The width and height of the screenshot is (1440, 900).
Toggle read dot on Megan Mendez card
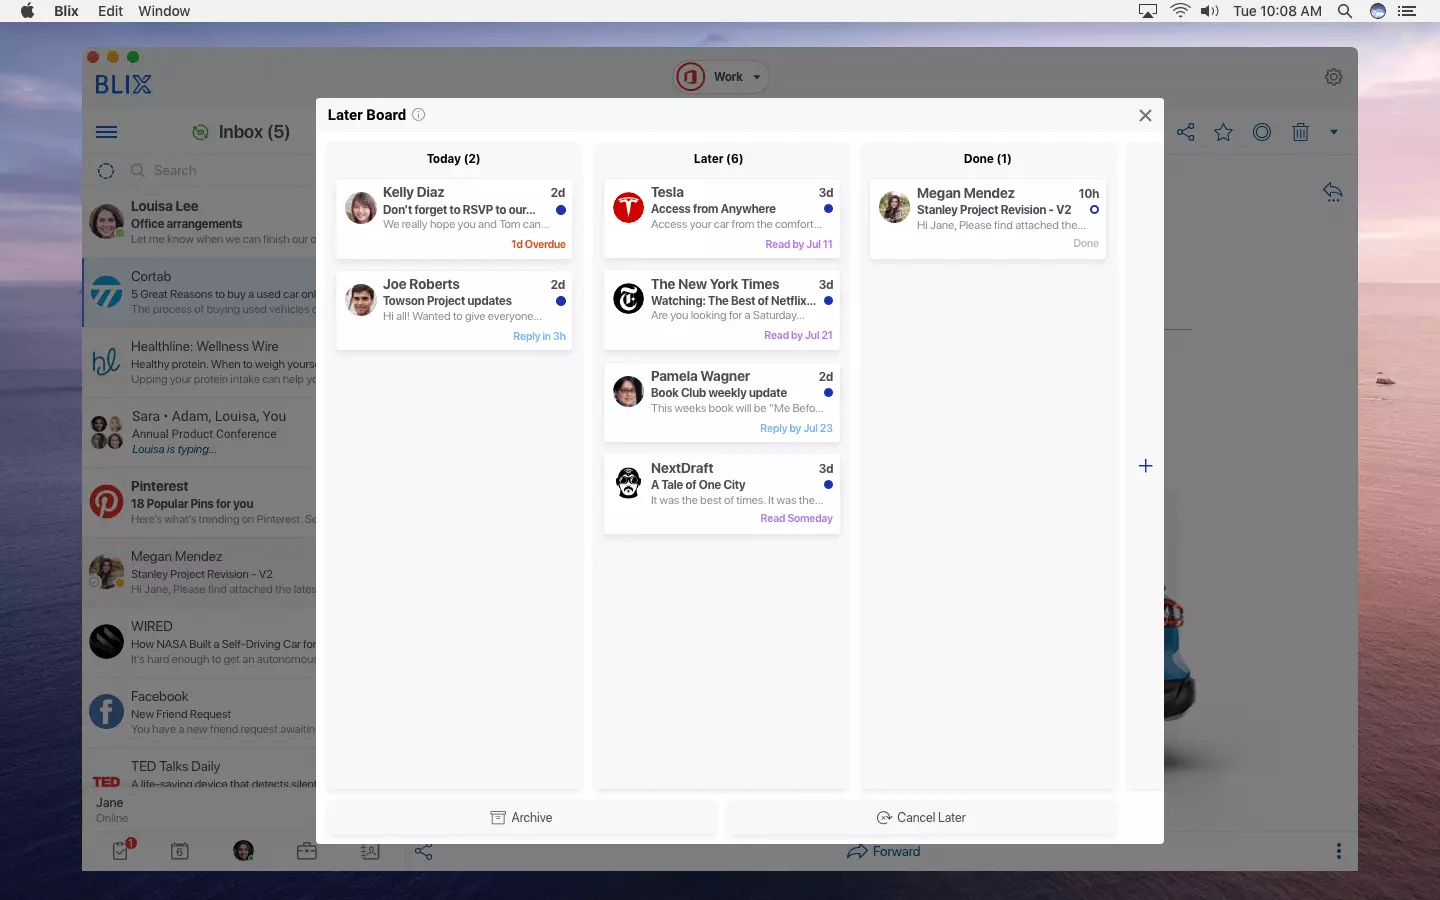(x=1094, y=210)
